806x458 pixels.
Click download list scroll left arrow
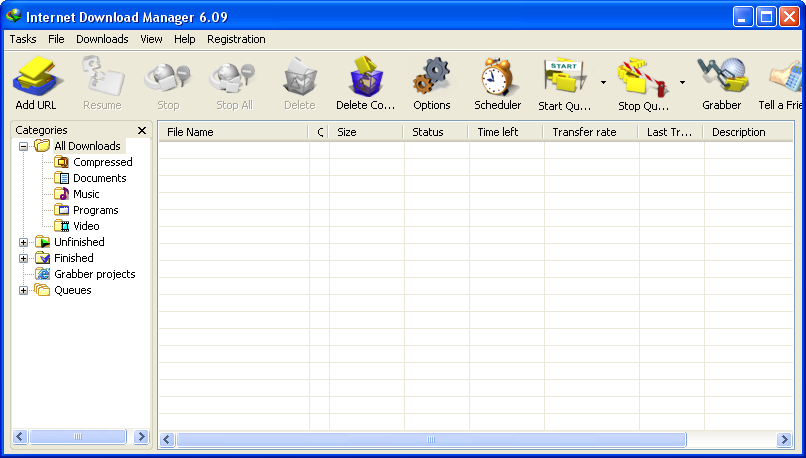pos(167,439)
